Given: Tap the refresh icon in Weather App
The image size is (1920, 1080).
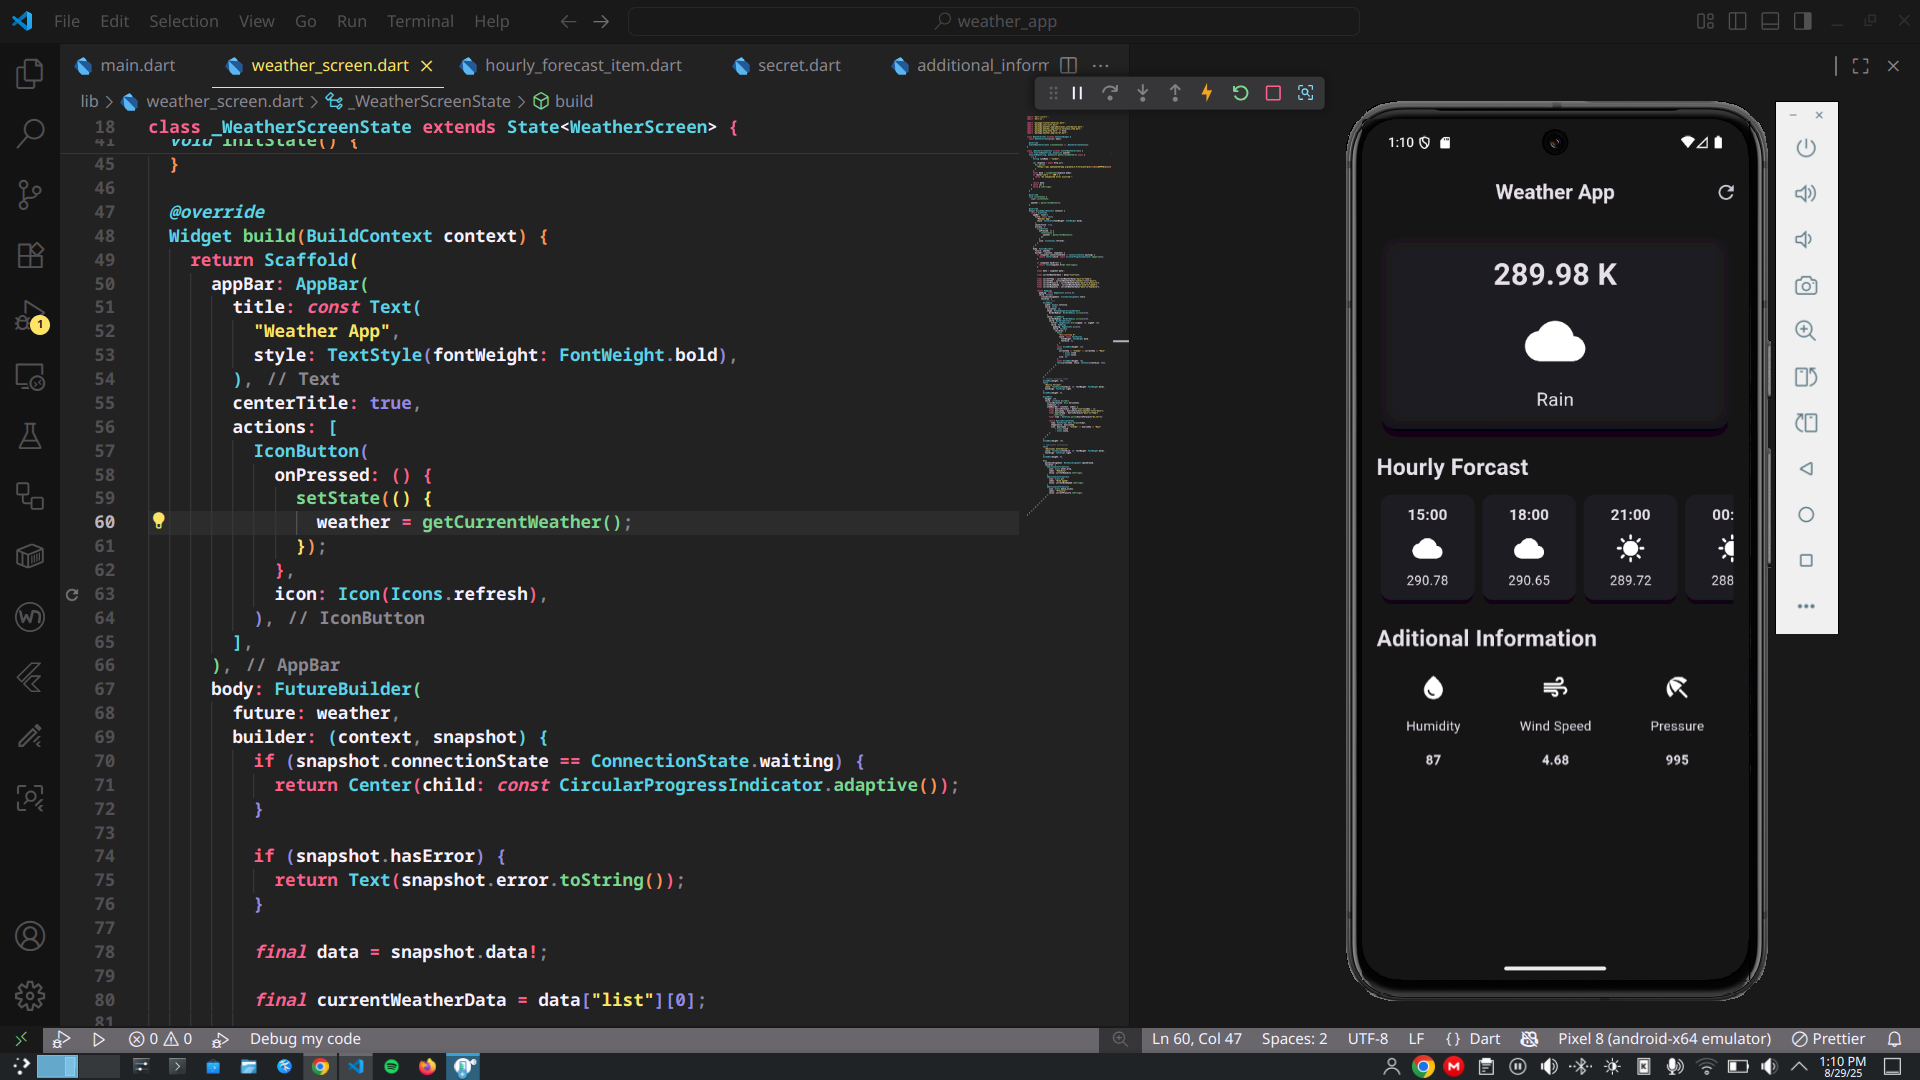Looking at the screenshot, I should (x=1725, y=192).
